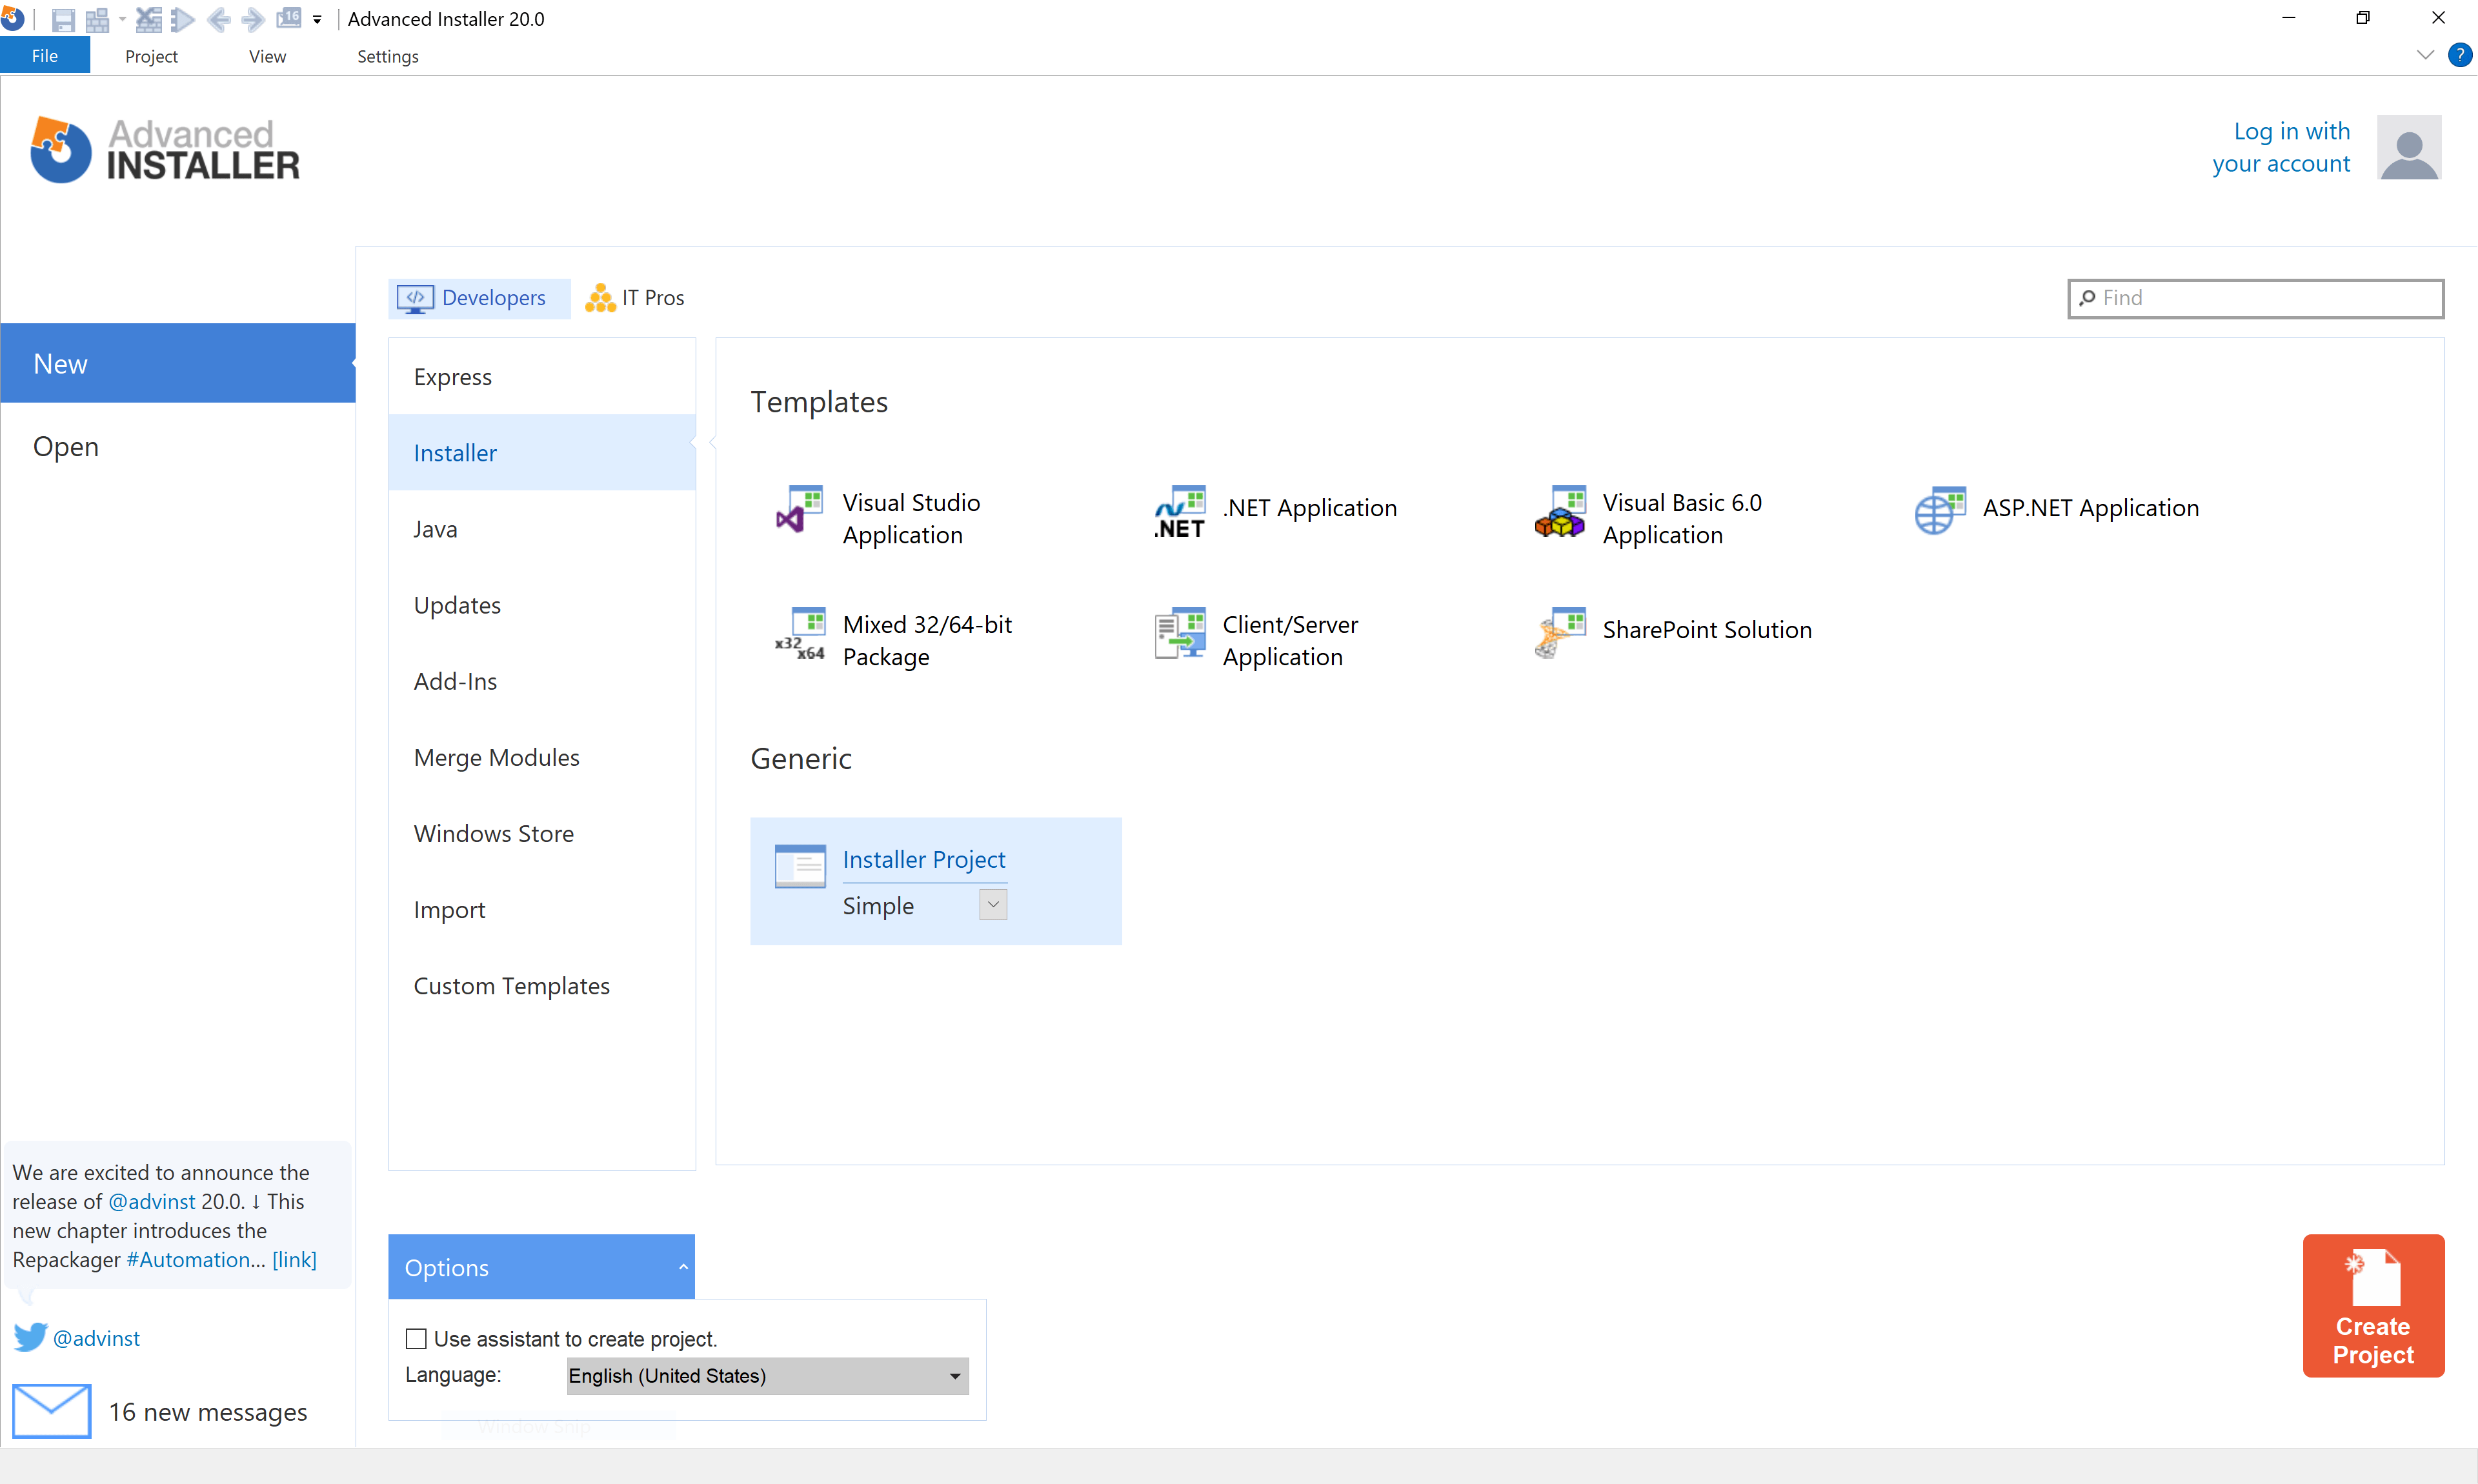Choose the Visual Studio Application template icon
2478x1484 pixels.
pos(800,510)
